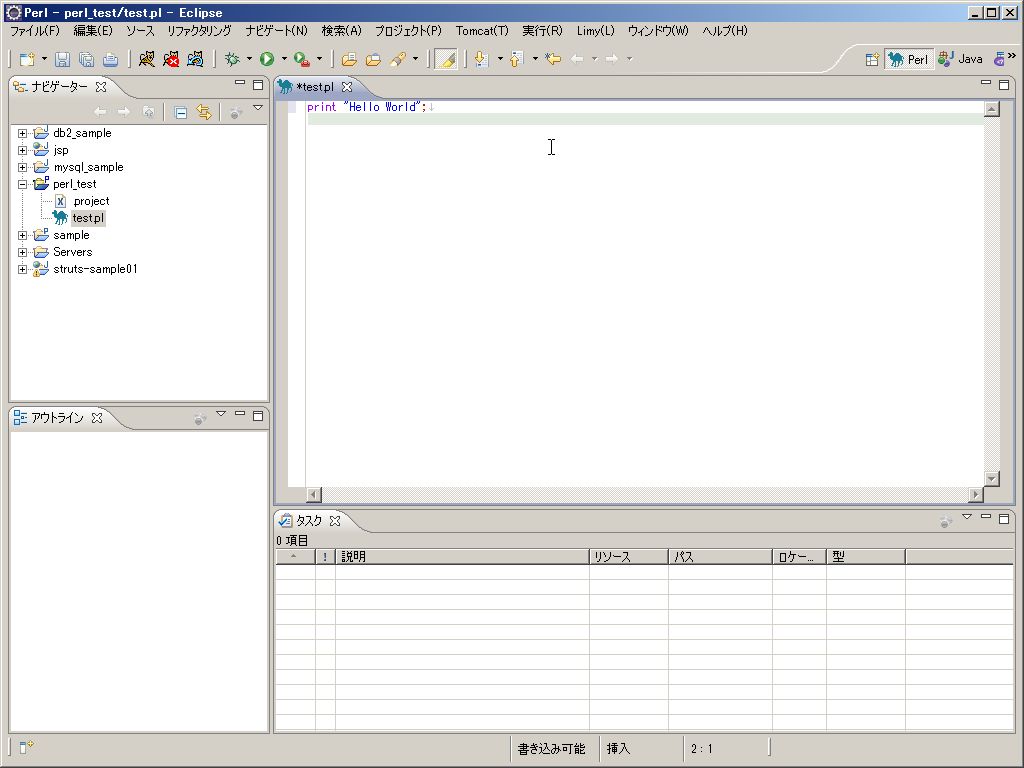This screenshot has height=768, width=1024.
Task: Sort tasks by リソース column header
Action: pos(628,557)
